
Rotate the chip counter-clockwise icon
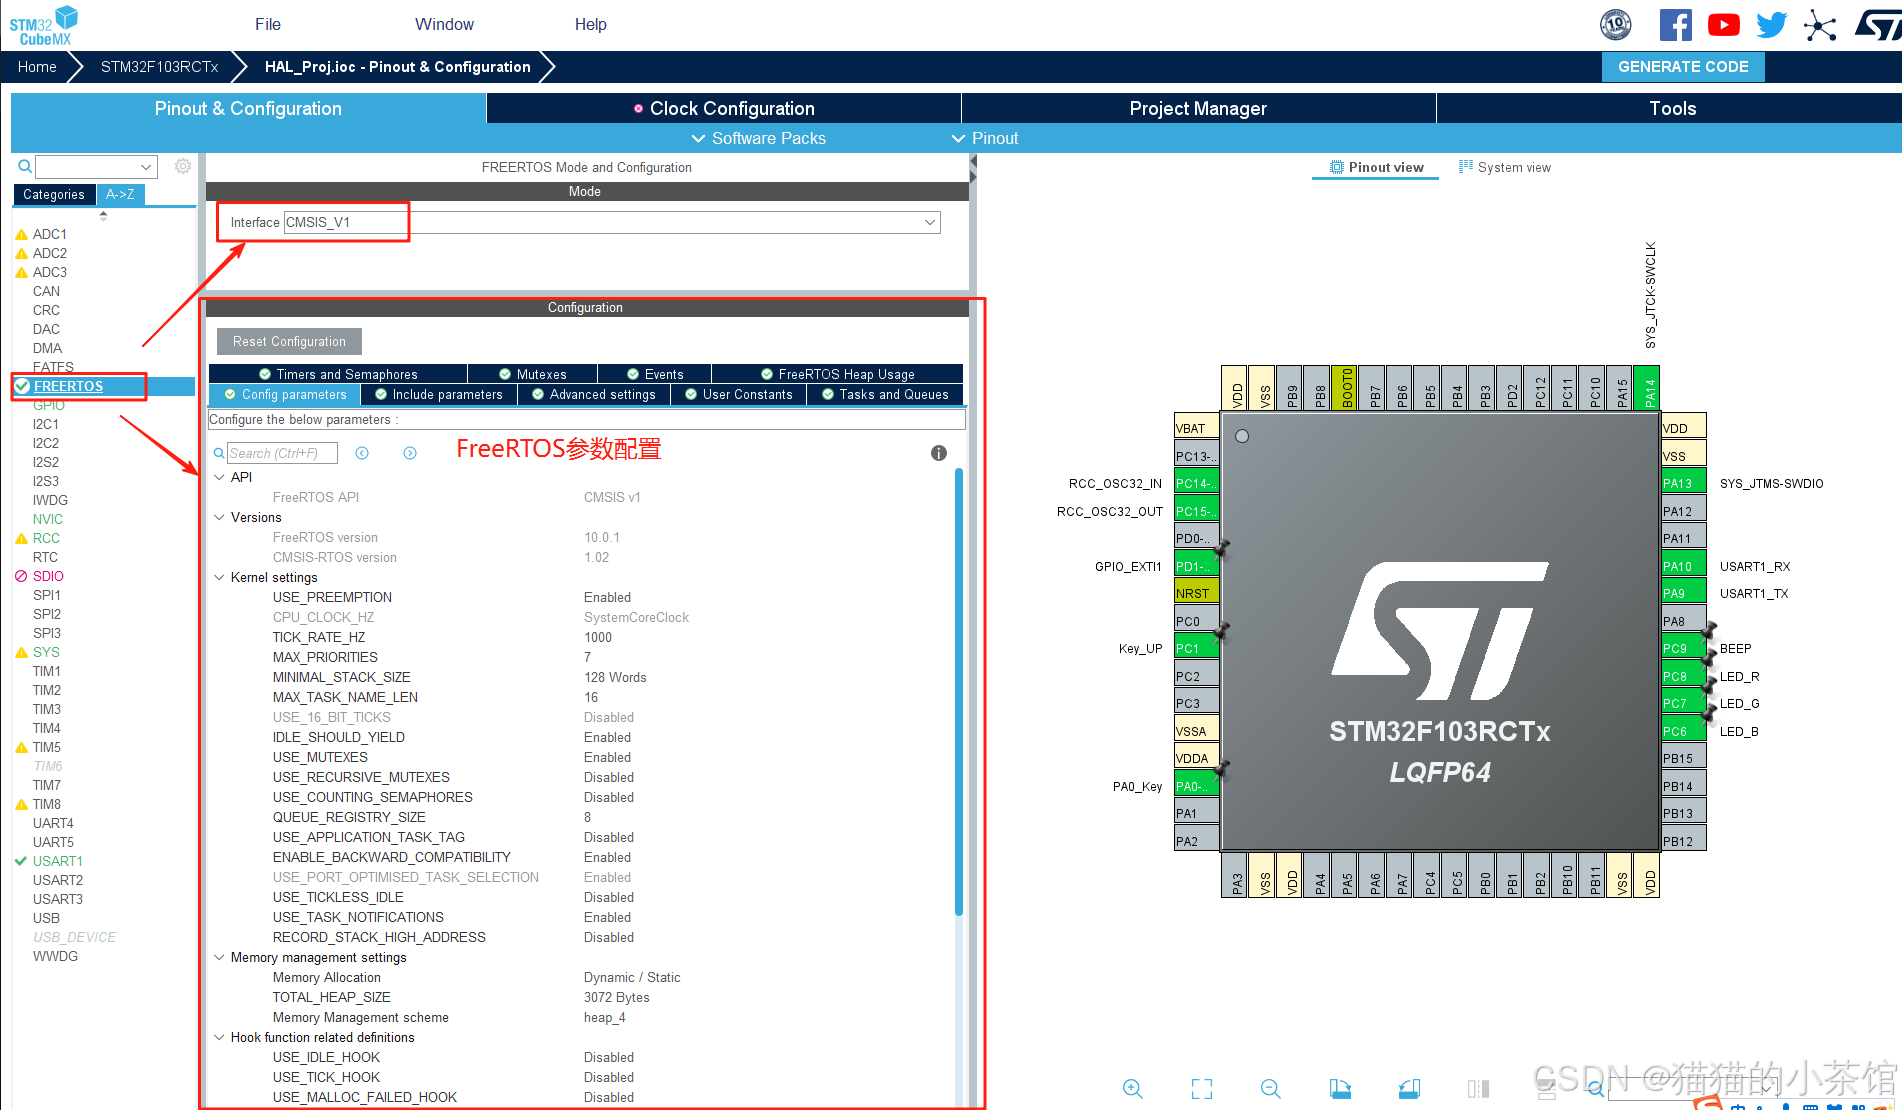point(1409,1089)
